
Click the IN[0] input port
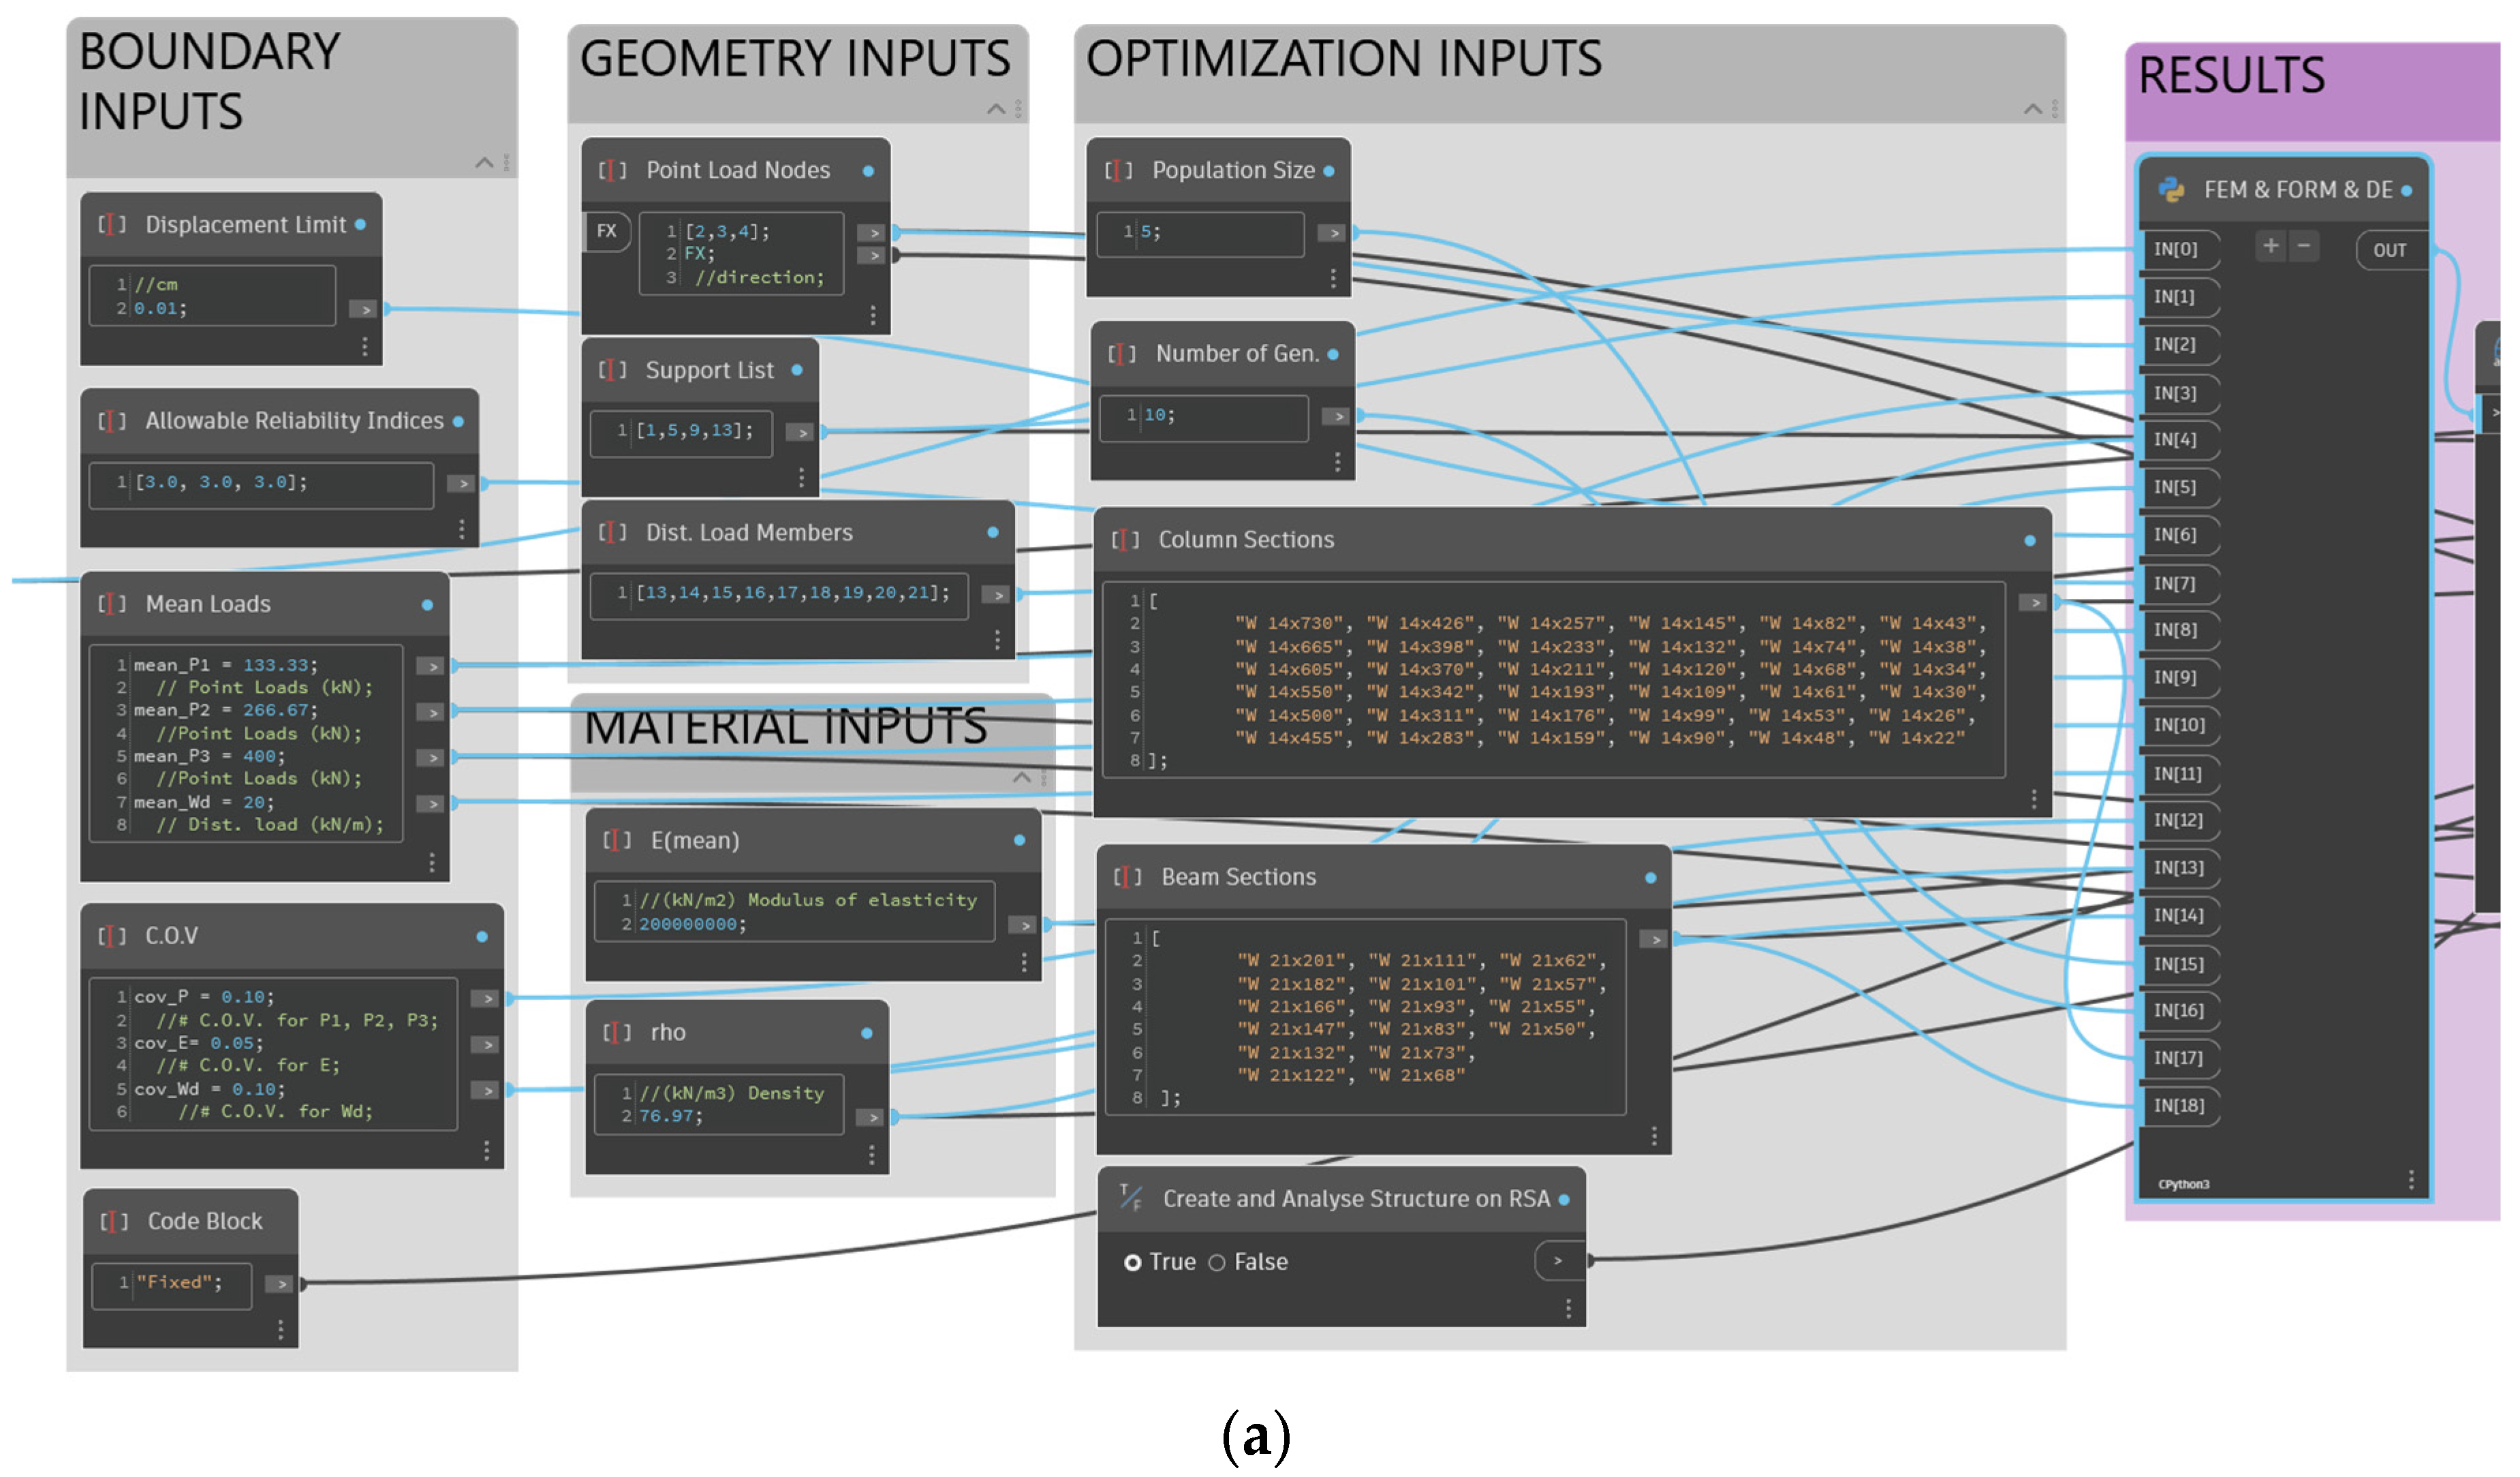pyautogui.click(x=2175, y=249)
